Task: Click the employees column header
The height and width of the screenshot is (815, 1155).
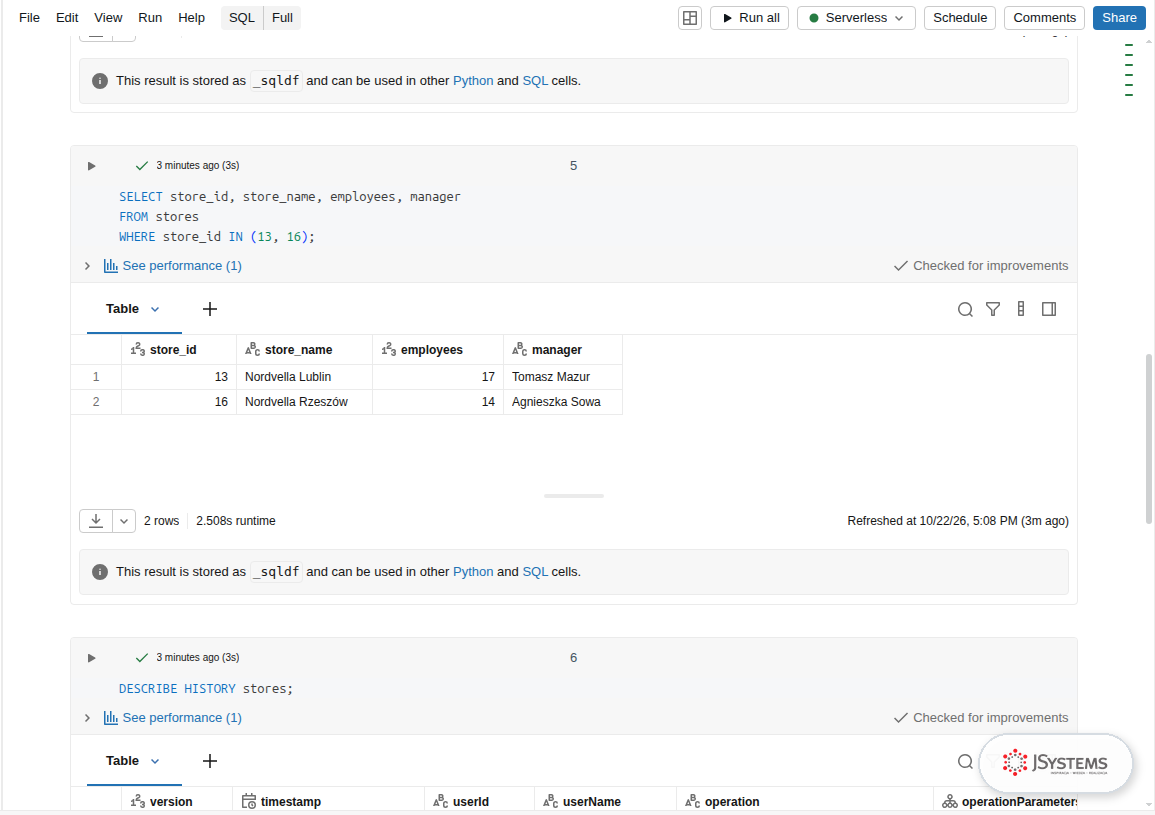Action: pos(438,350)
